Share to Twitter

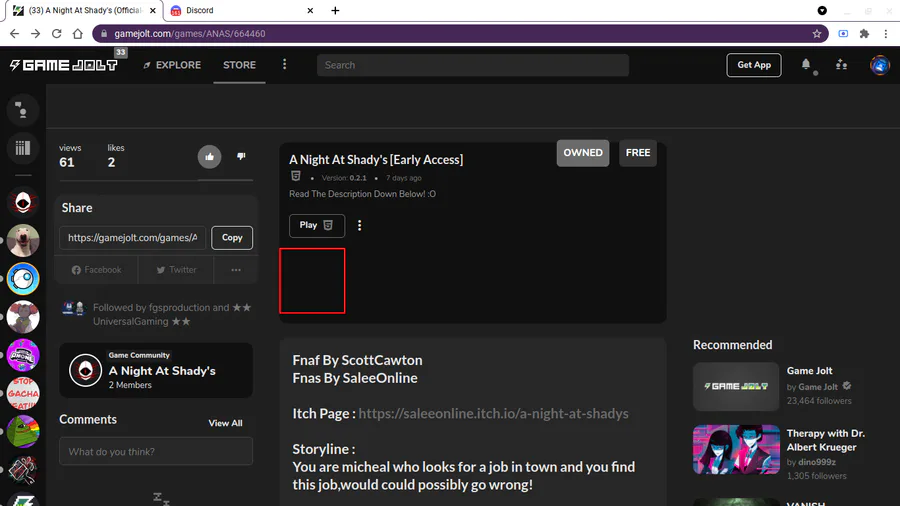[176, 270]
